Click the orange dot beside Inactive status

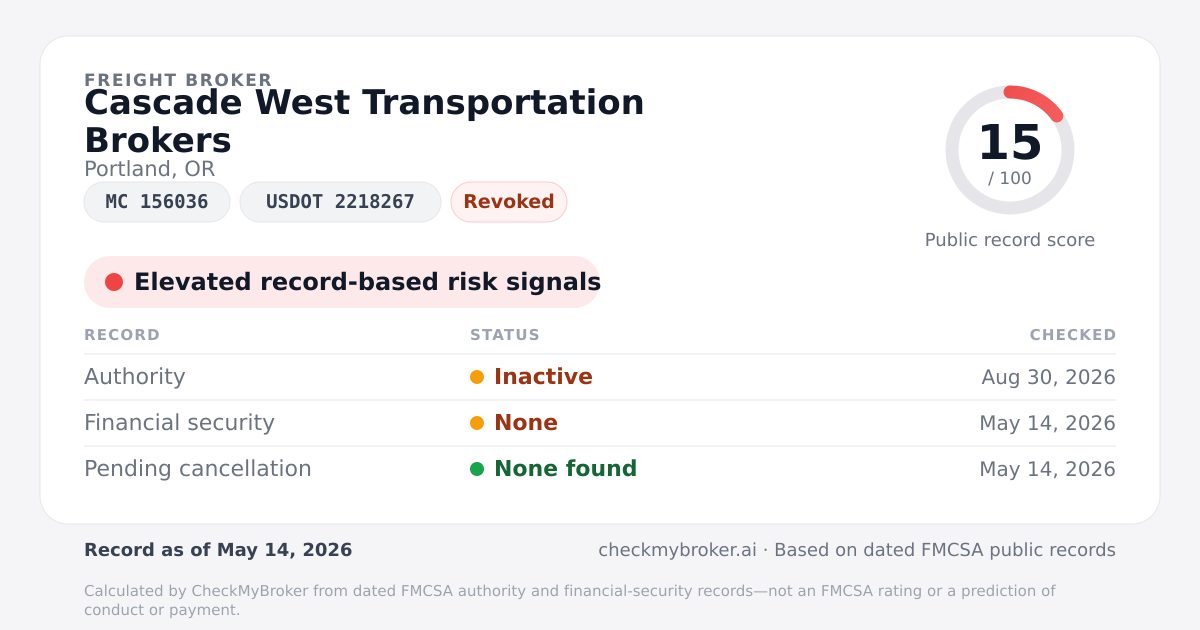pos(477,377)
